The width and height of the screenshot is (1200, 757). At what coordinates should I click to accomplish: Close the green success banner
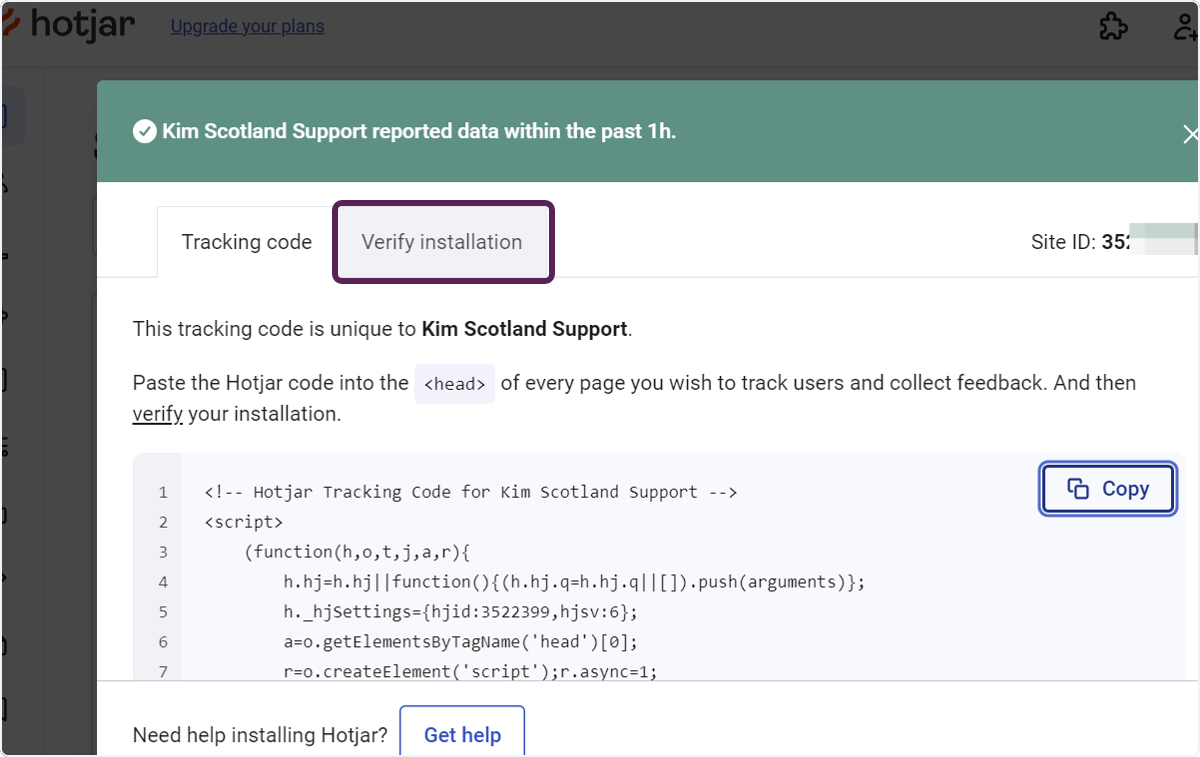[x=1189, y=133]
